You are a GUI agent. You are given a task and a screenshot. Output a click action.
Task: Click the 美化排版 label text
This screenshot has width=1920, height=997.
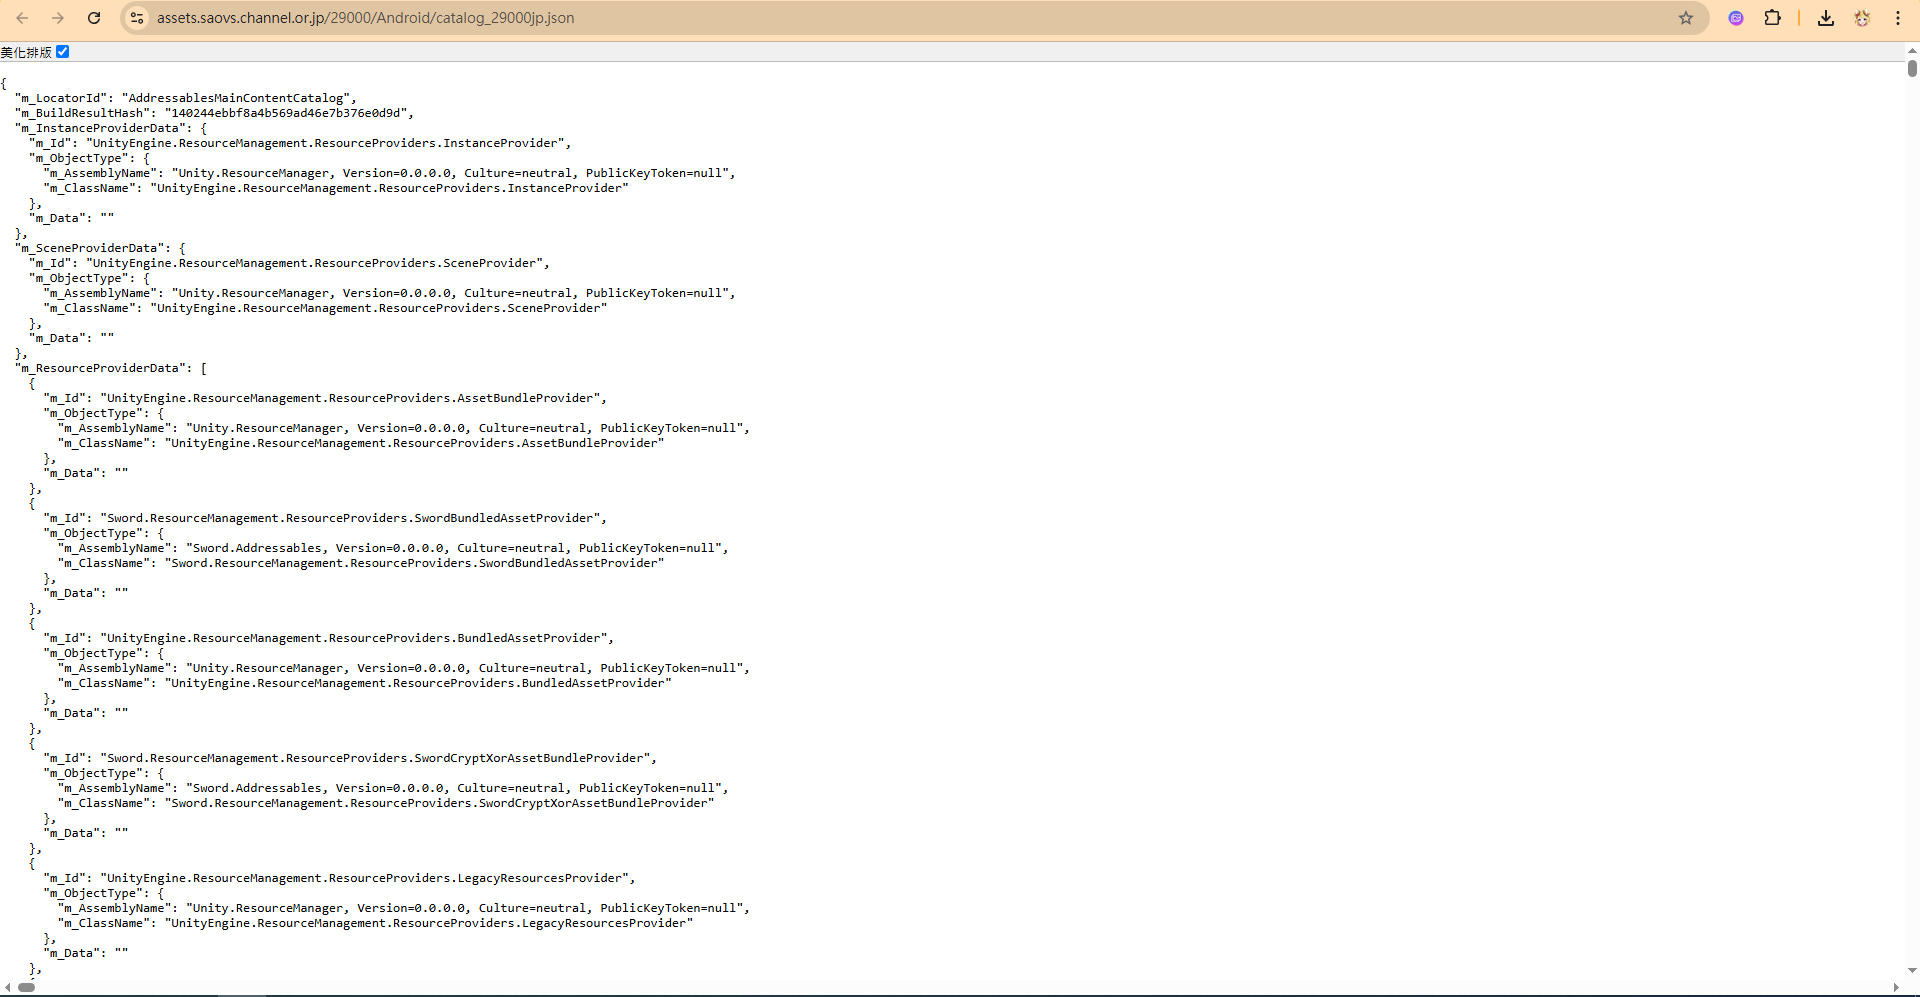26,52
